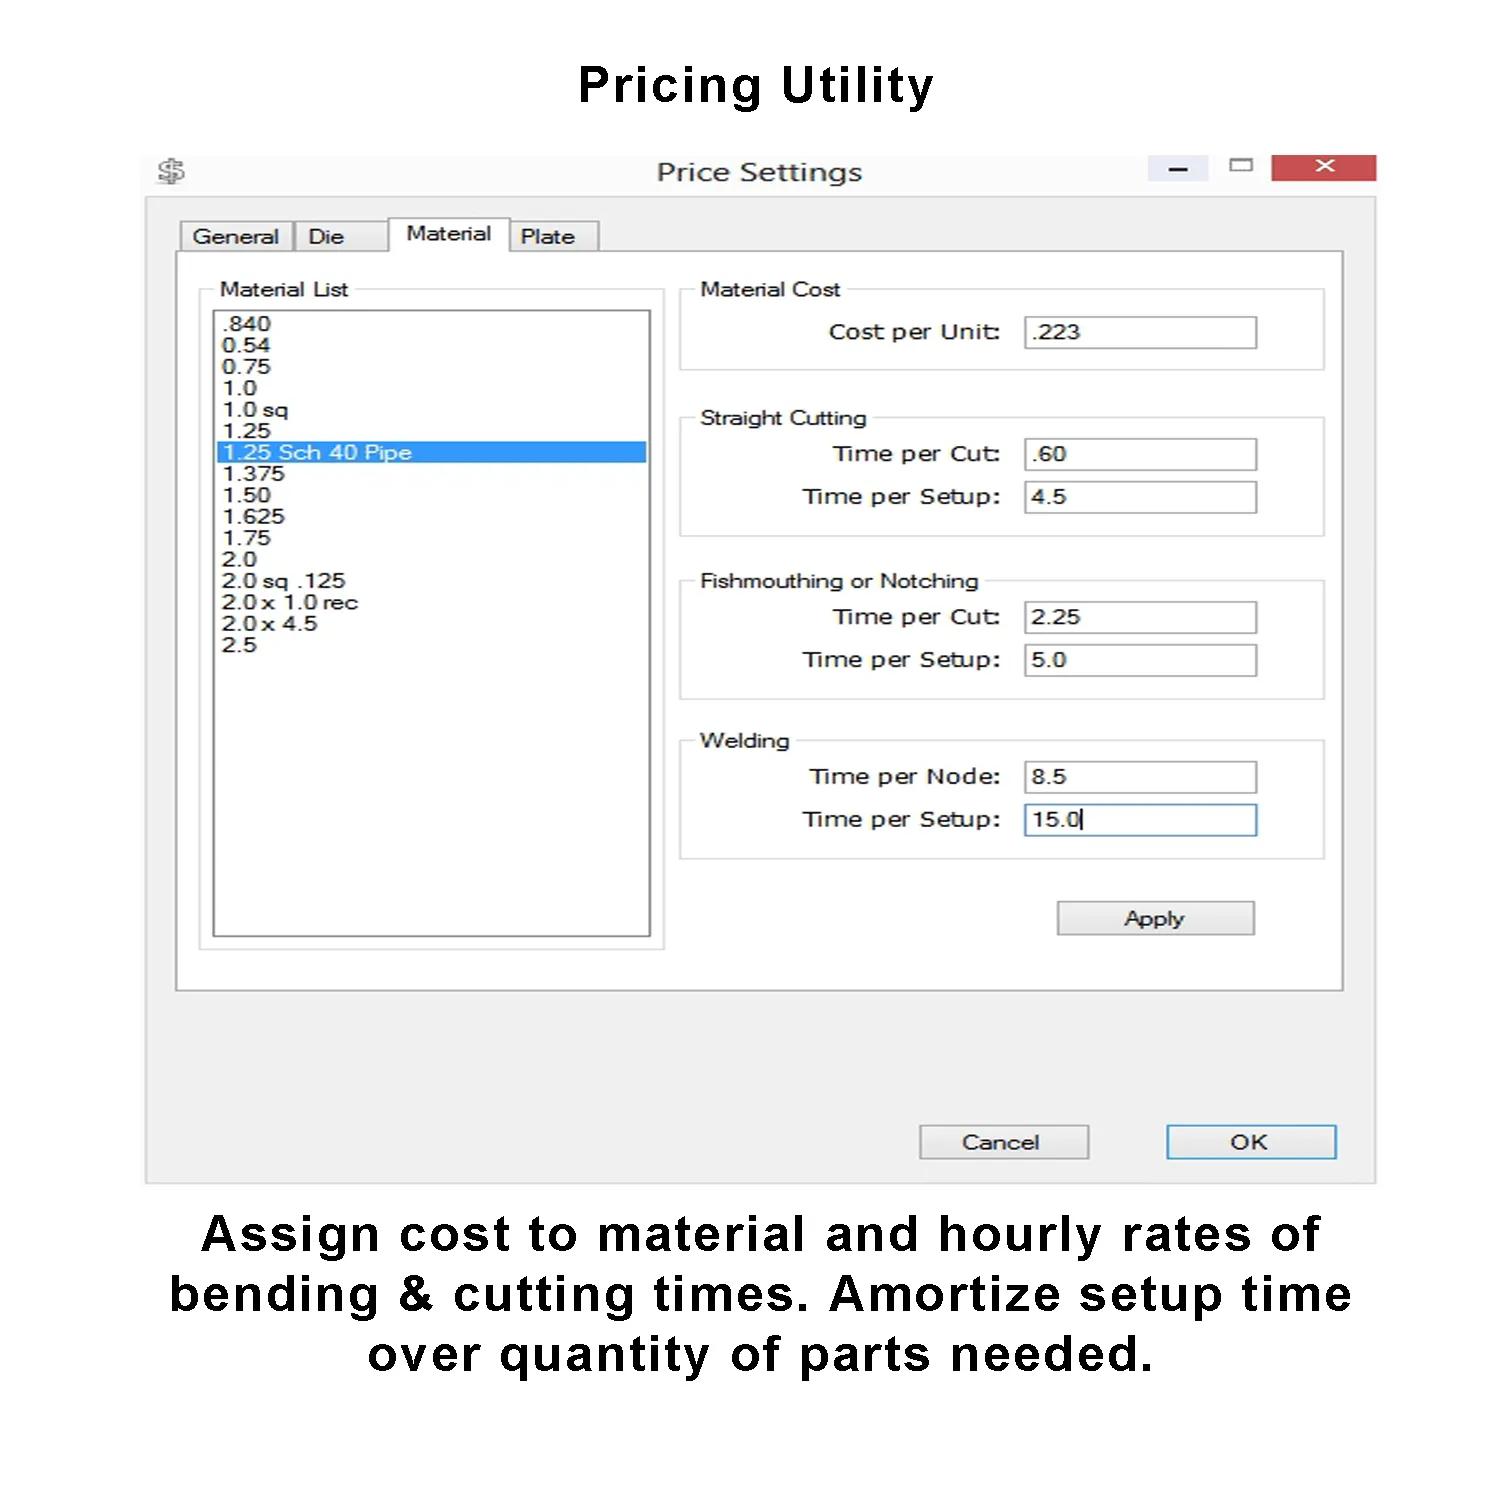This screenshot has width=1500, height=1500.
Task: Select the Material tab
Action: coord(448,233)
